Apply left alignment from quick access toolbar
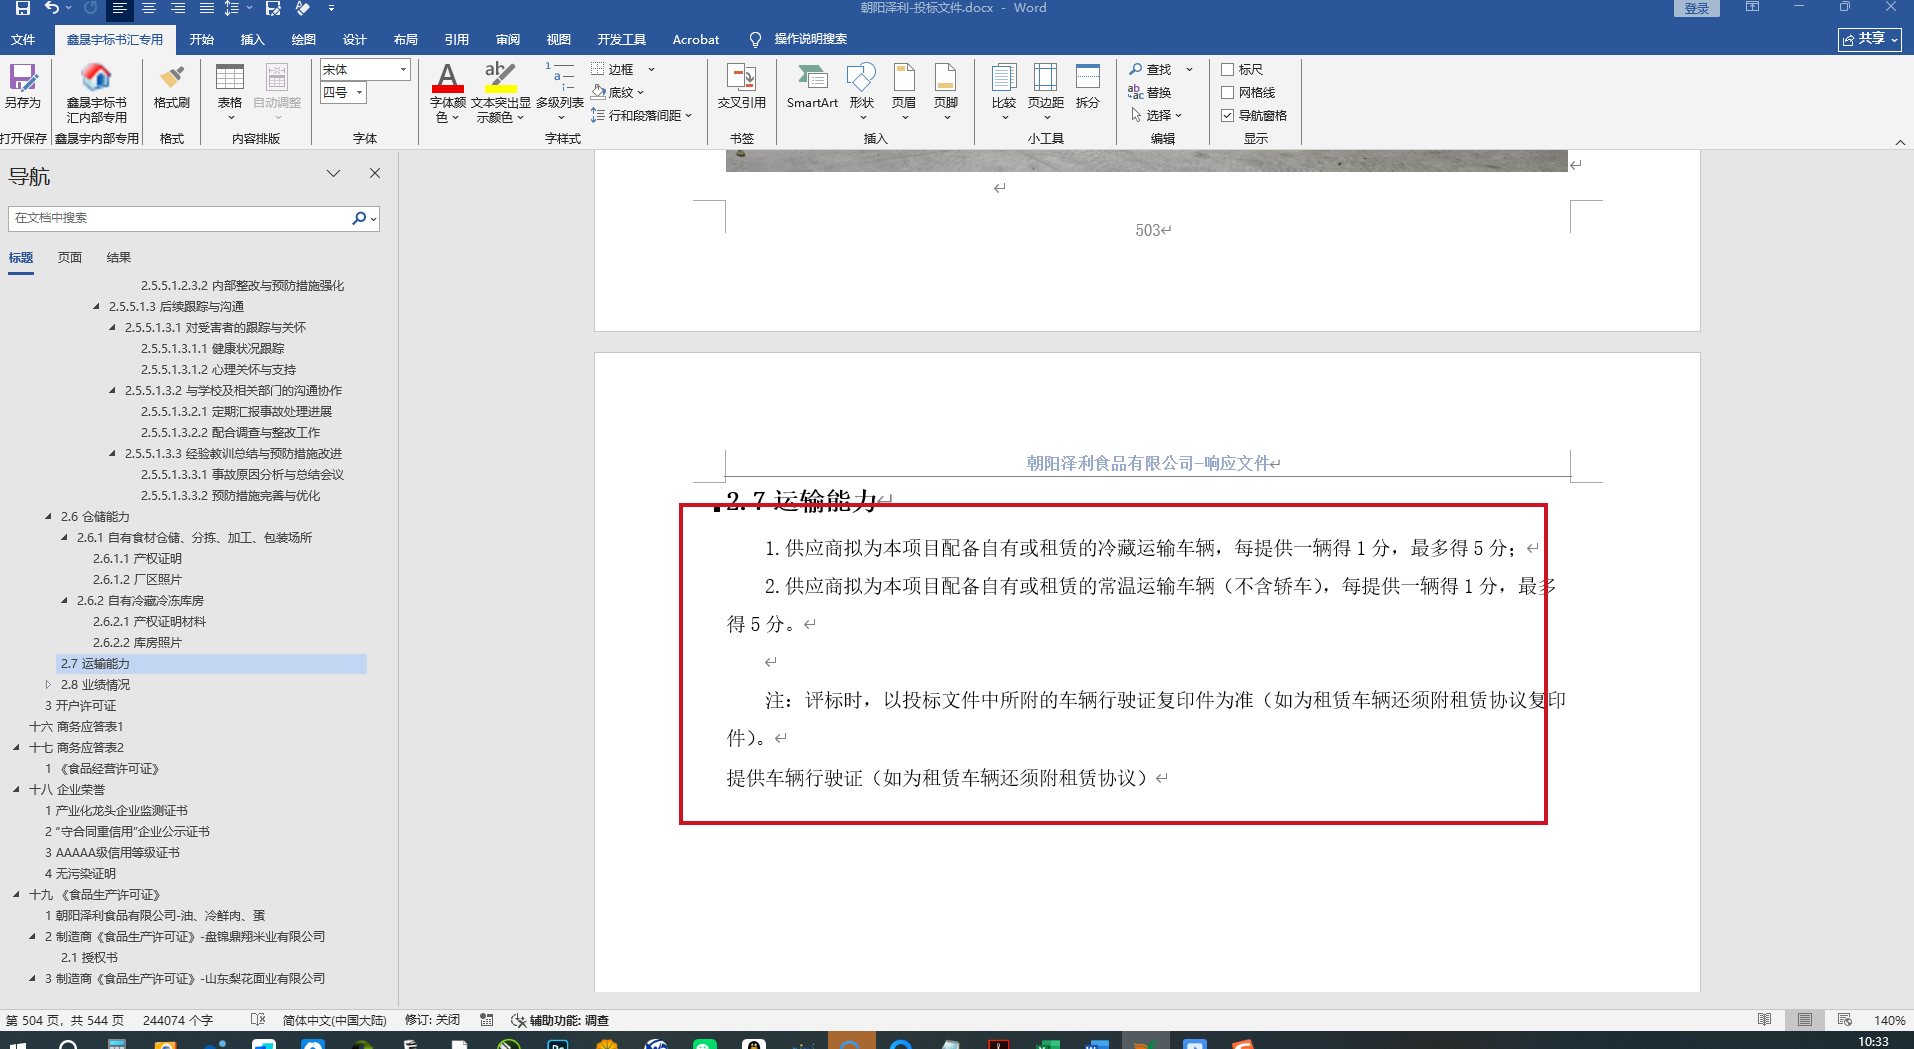Viewport: 1914px width, 1049px height. tap(119, 8)
